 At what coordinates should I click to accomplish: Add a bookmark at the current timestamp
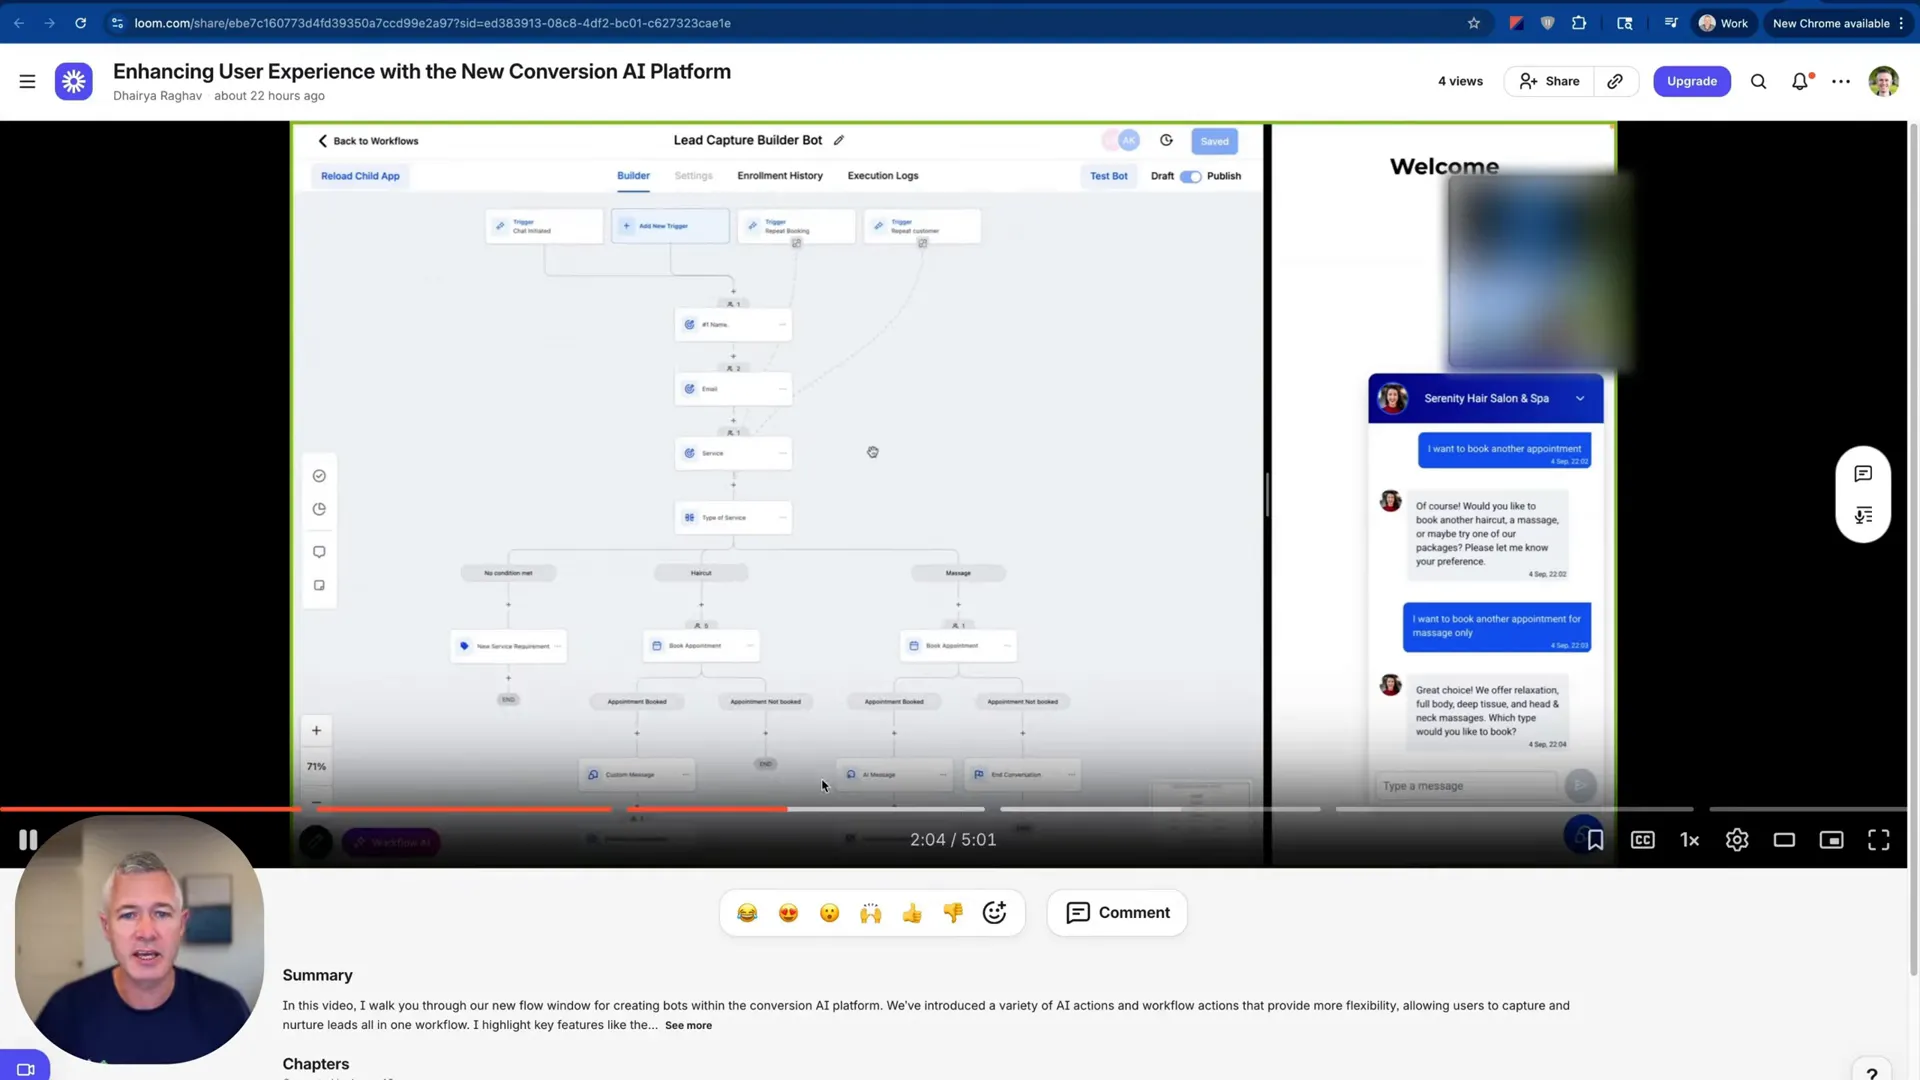(x=1595, y=840)
